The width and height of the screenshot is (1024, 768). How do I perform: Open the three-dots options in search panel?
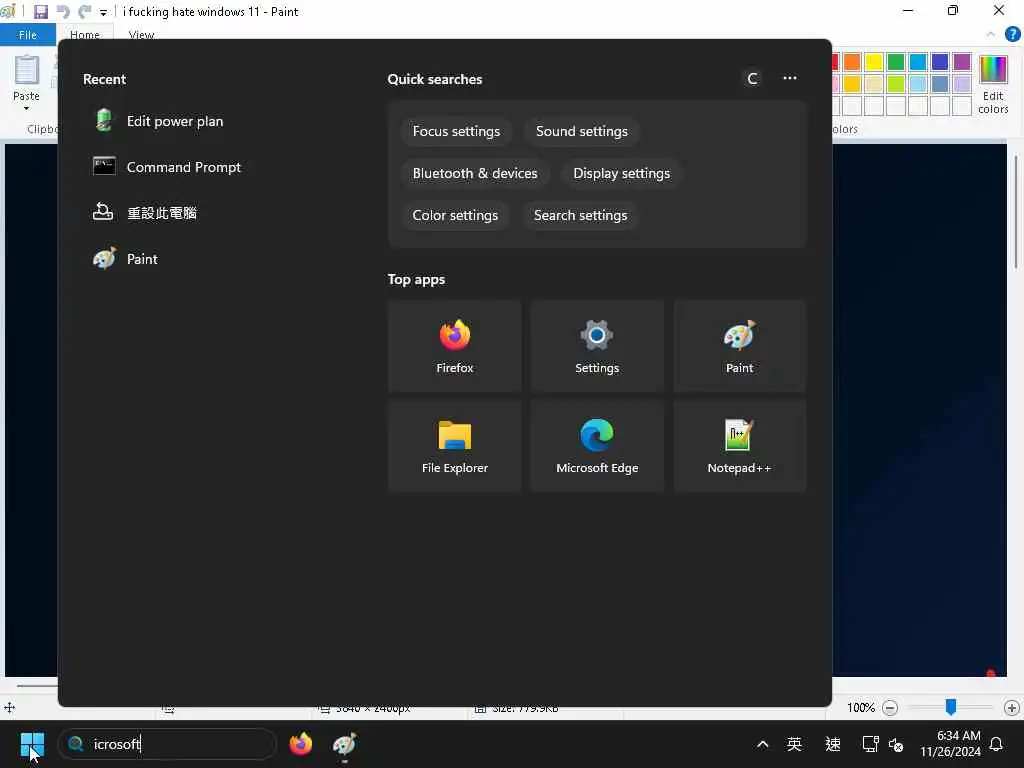(790, 78)
